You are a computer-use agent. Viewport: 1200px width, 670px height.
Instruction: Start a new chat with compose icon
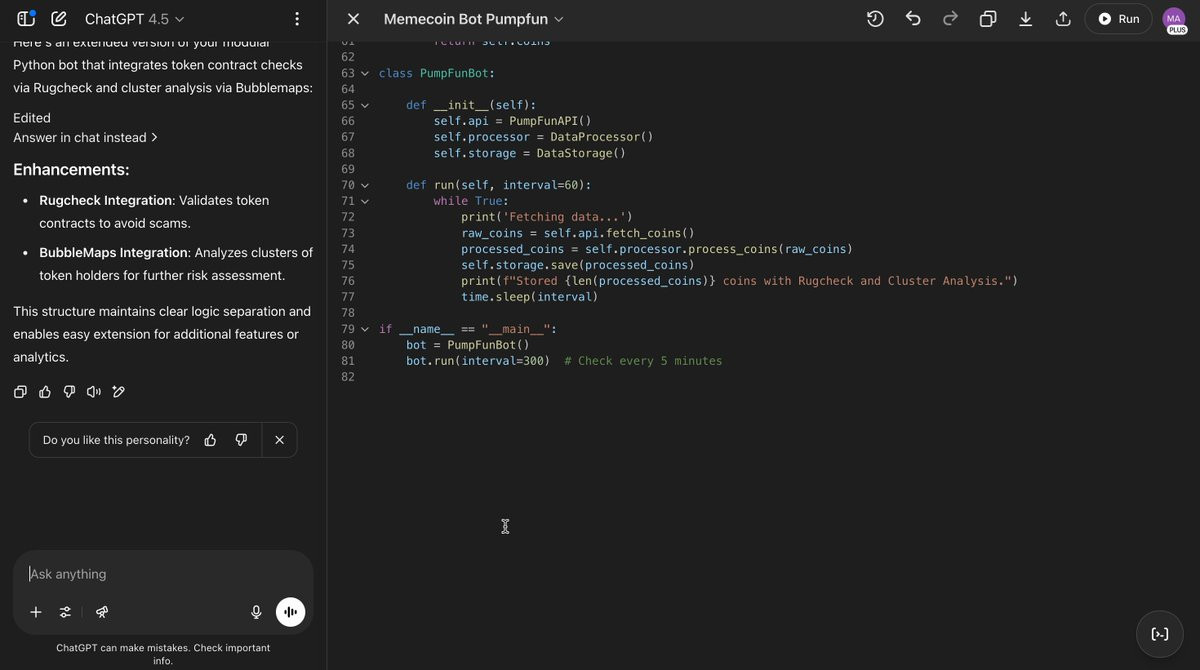click(59, 19)
